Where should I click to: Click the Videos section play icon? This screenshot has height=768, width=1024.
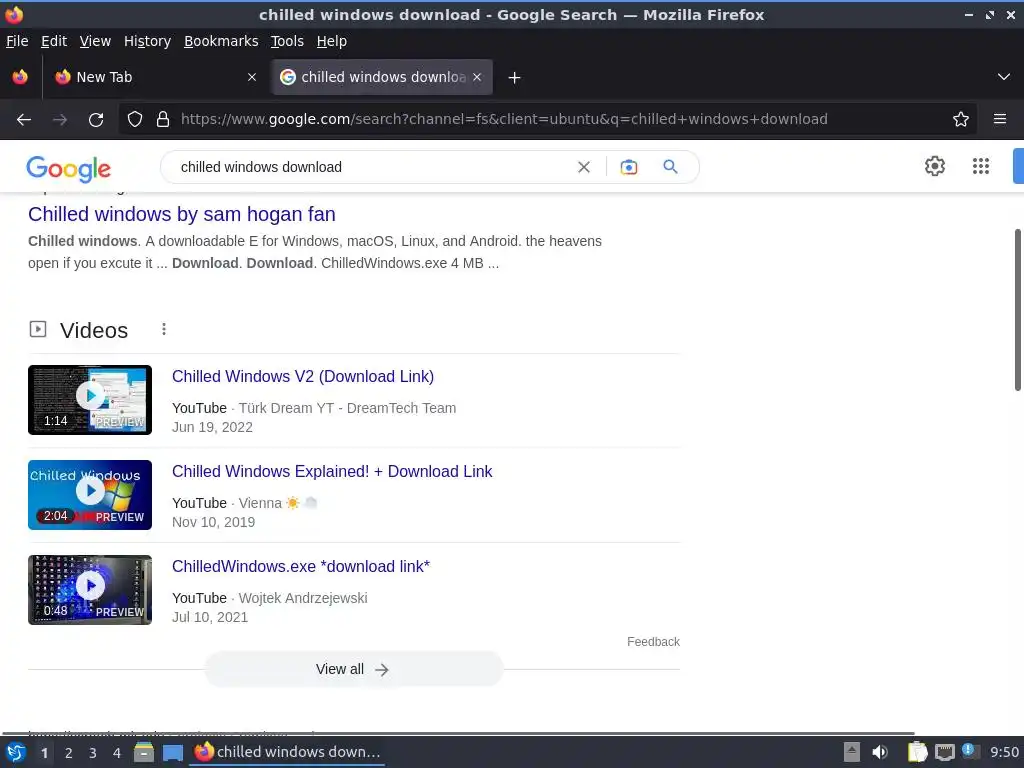[38, 329]
